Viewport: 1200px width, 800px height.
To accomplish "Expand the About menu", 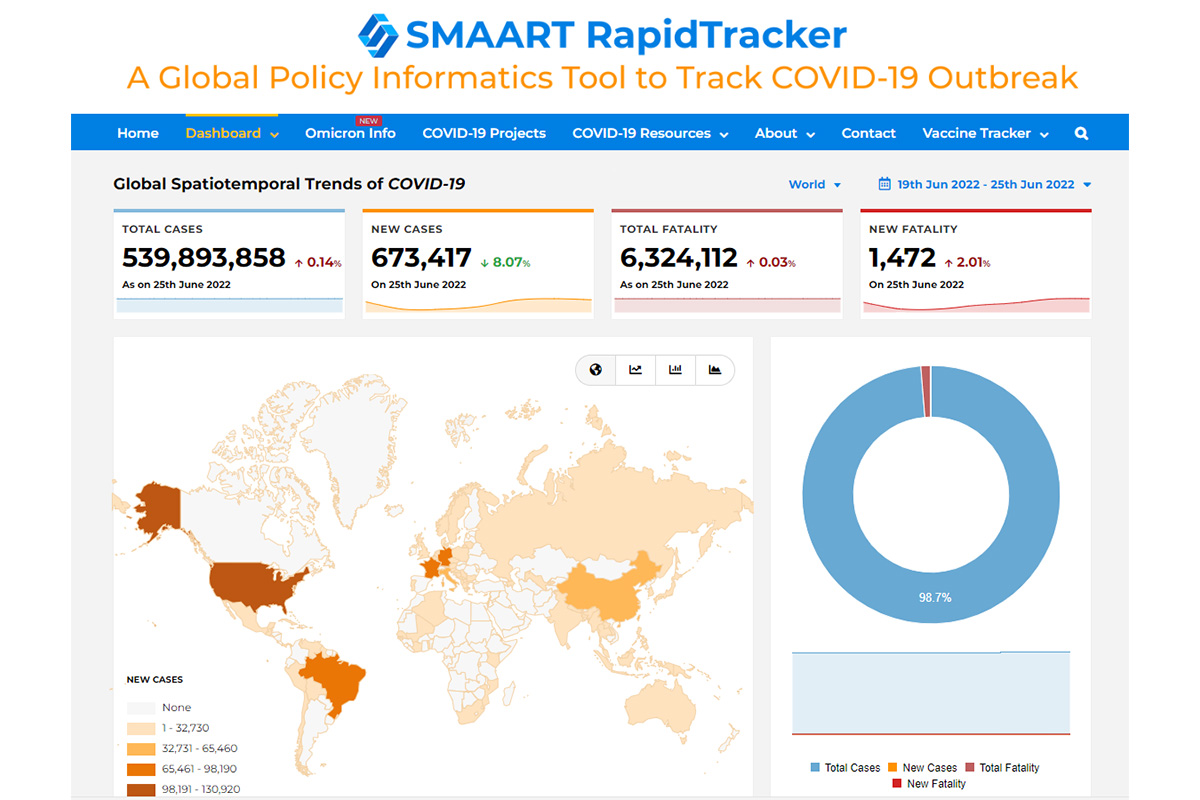I will [785, 133].
